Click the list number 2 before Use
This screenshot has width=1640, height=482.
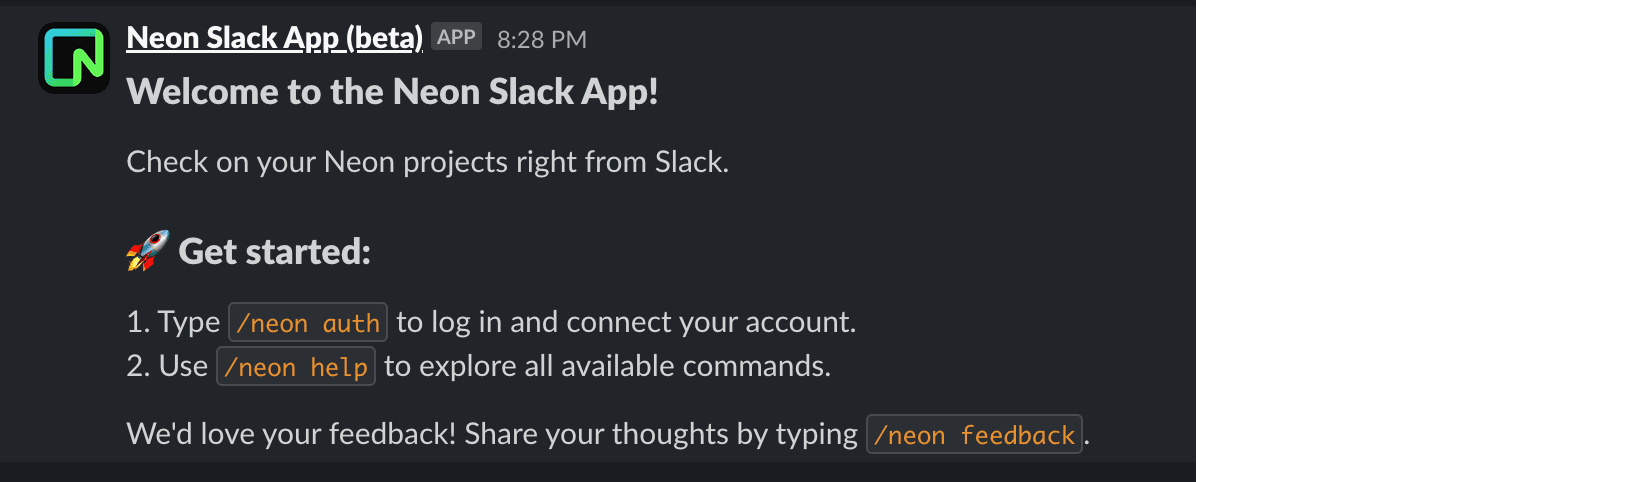coord(137,366)
